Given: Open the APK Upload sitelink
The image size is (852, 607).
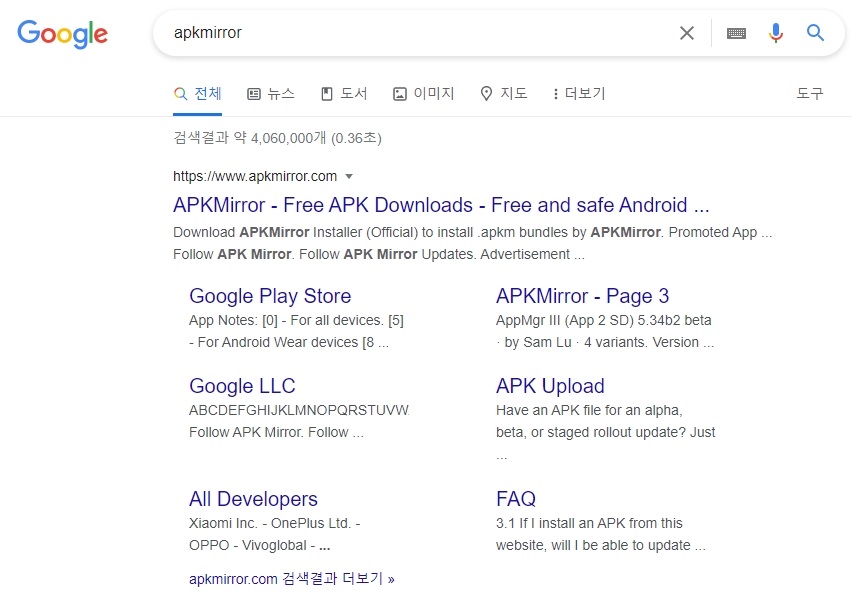Looking at the screenshot, I should tap(550, 386).
